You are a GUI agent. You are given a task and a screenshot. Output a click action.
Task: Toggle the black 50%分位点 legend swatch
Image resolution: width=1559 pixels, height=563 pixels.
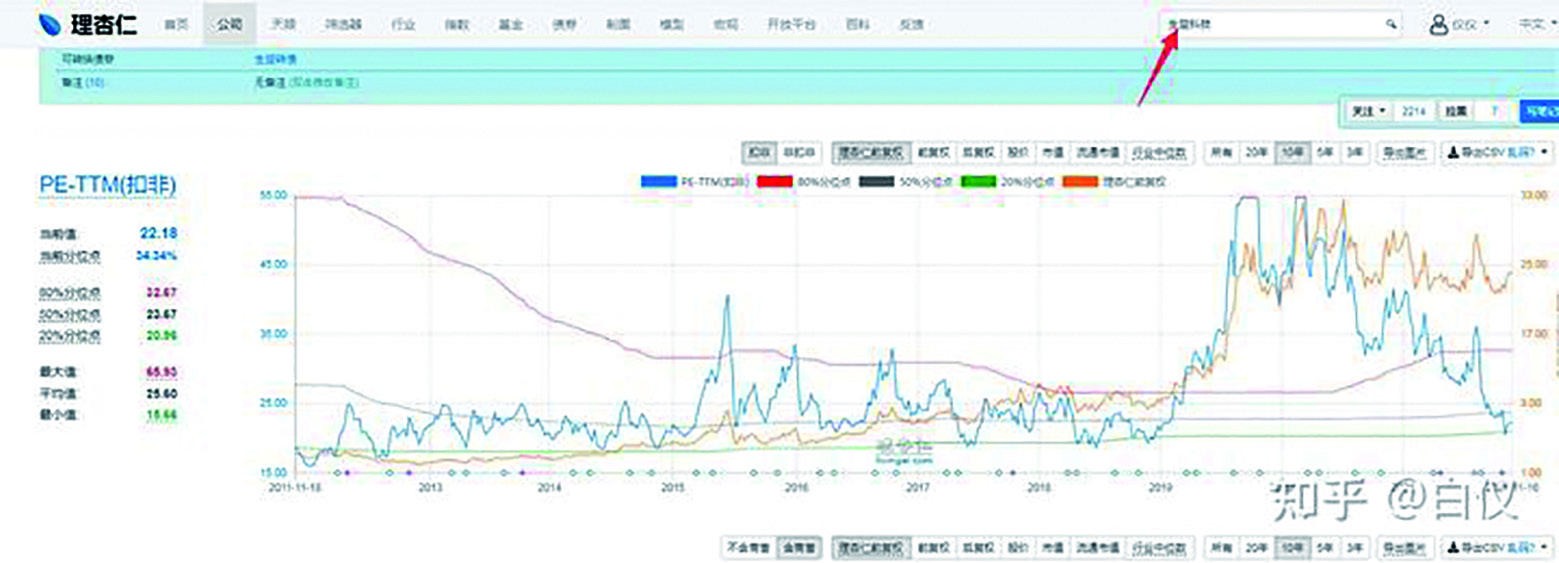click(876, 182)
